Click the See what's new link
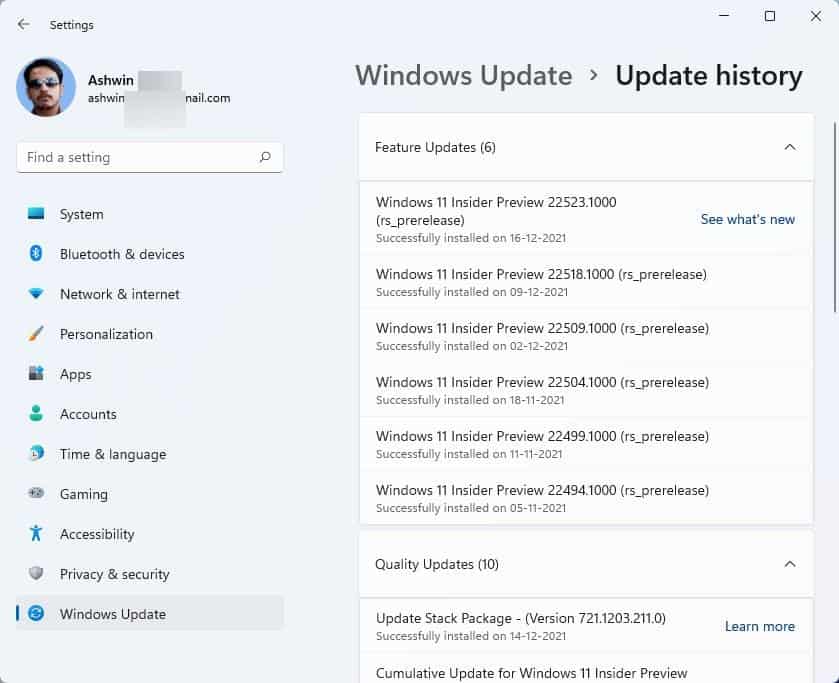Image resolution: width=839 pixels, height=683 pixels. click(x=747, y=219)
